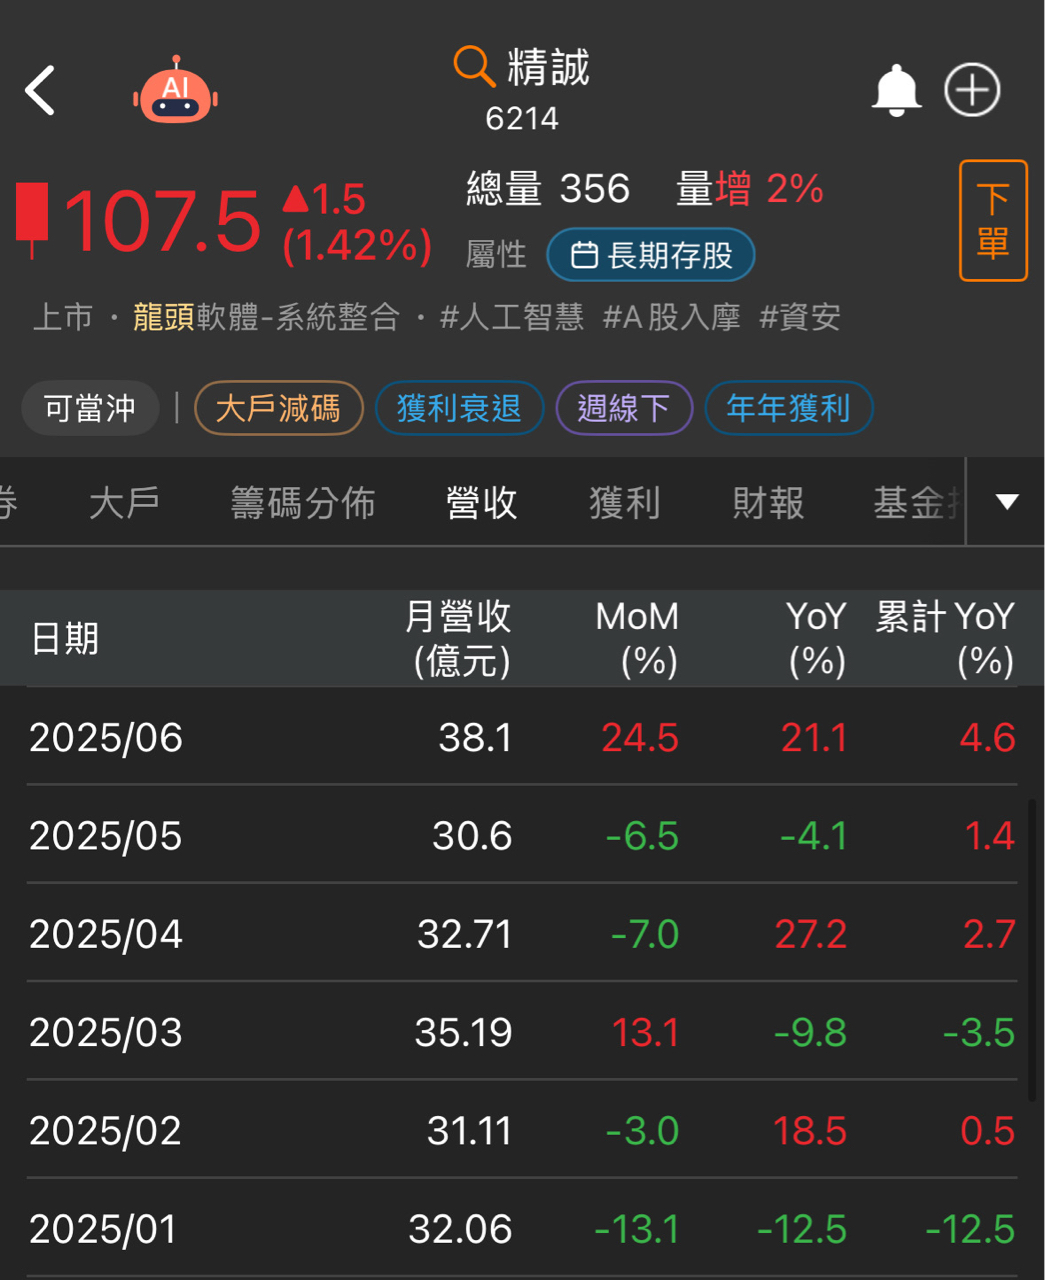Tap the MoM (%) column header

[638, 638]
